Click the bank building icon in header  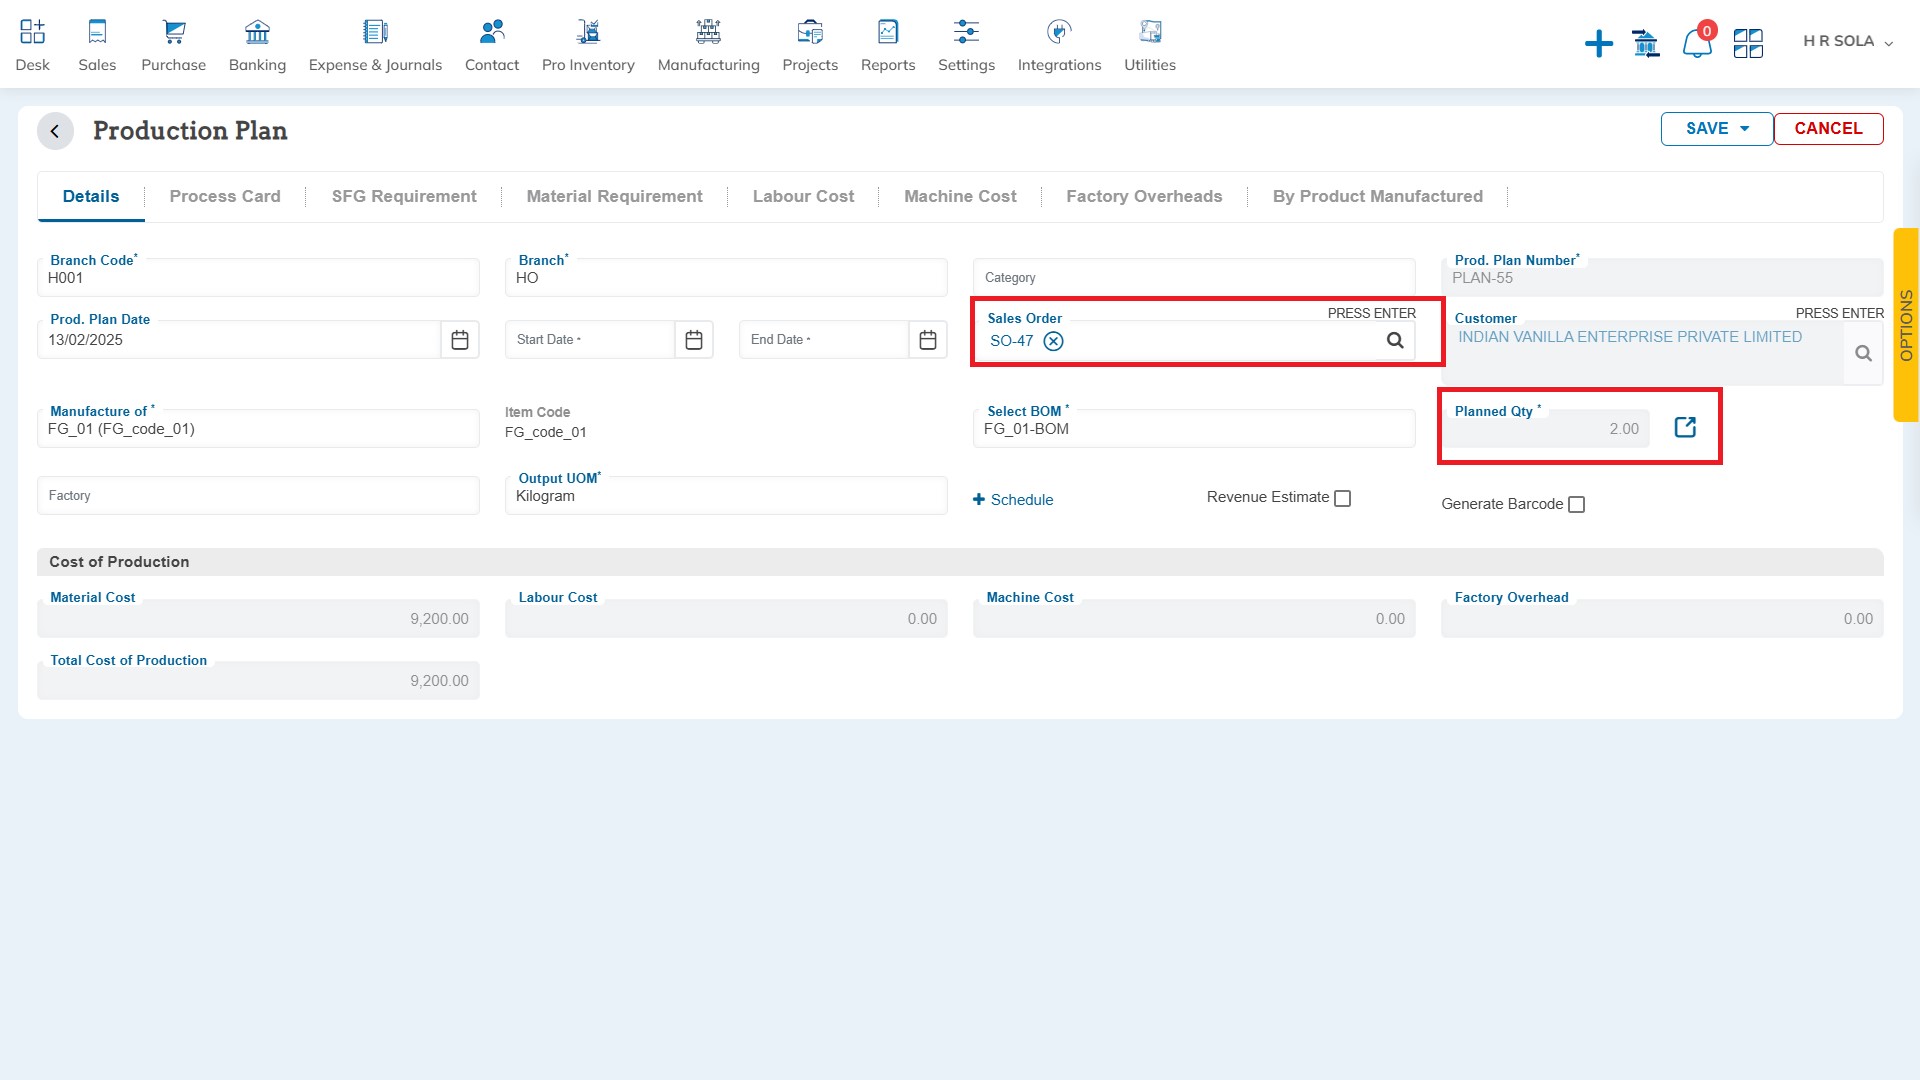pyautogui.click(x=1645, y=44)
